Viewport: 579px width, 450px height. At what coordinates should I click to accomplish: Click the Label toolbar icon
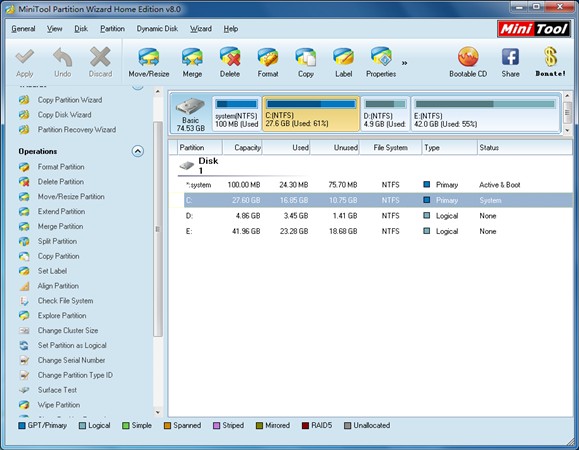tap(343, 57)
